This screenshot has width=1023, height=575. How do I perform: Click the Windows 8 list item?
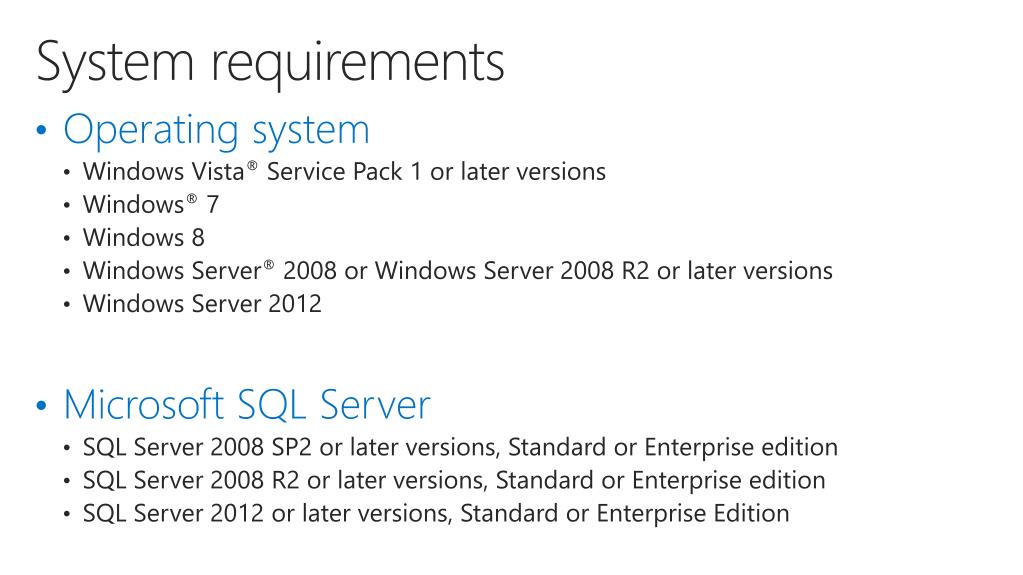[x=144, y=238]
